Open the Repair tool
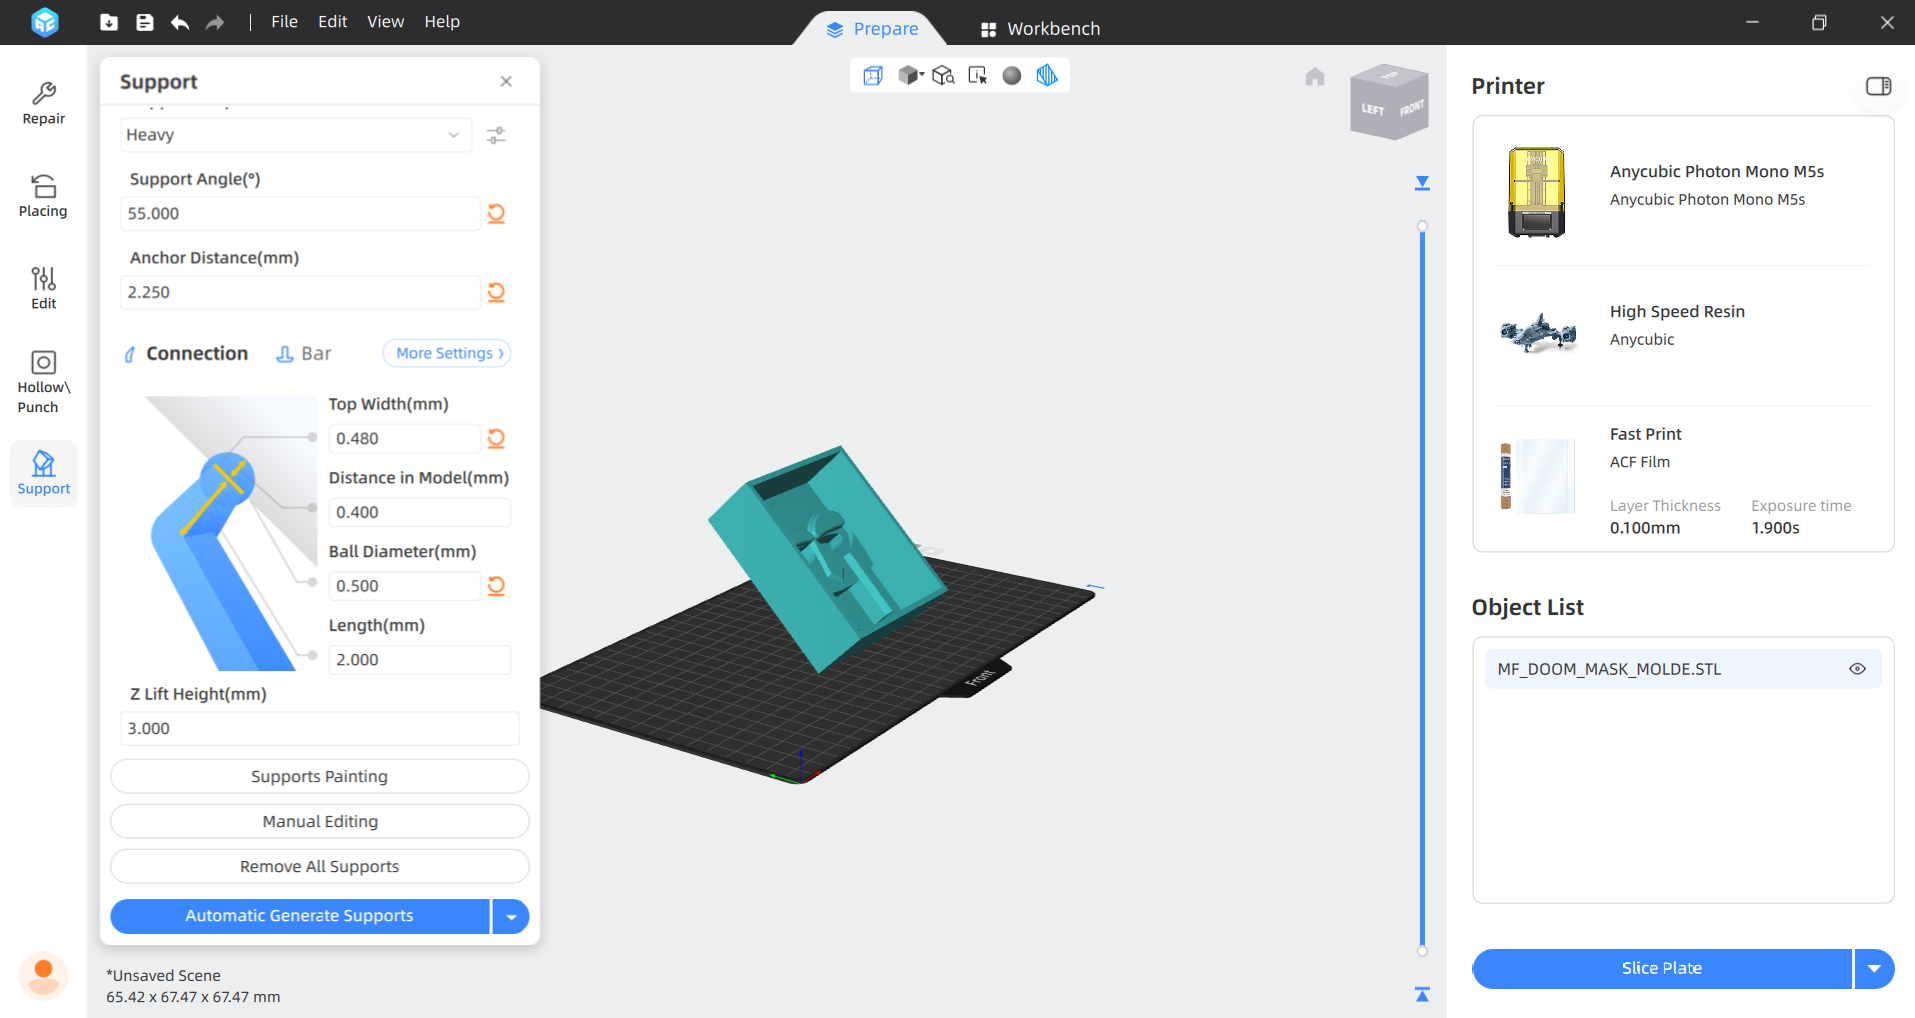Viewport: 1915px width, 1018px height. pos(44,104)
